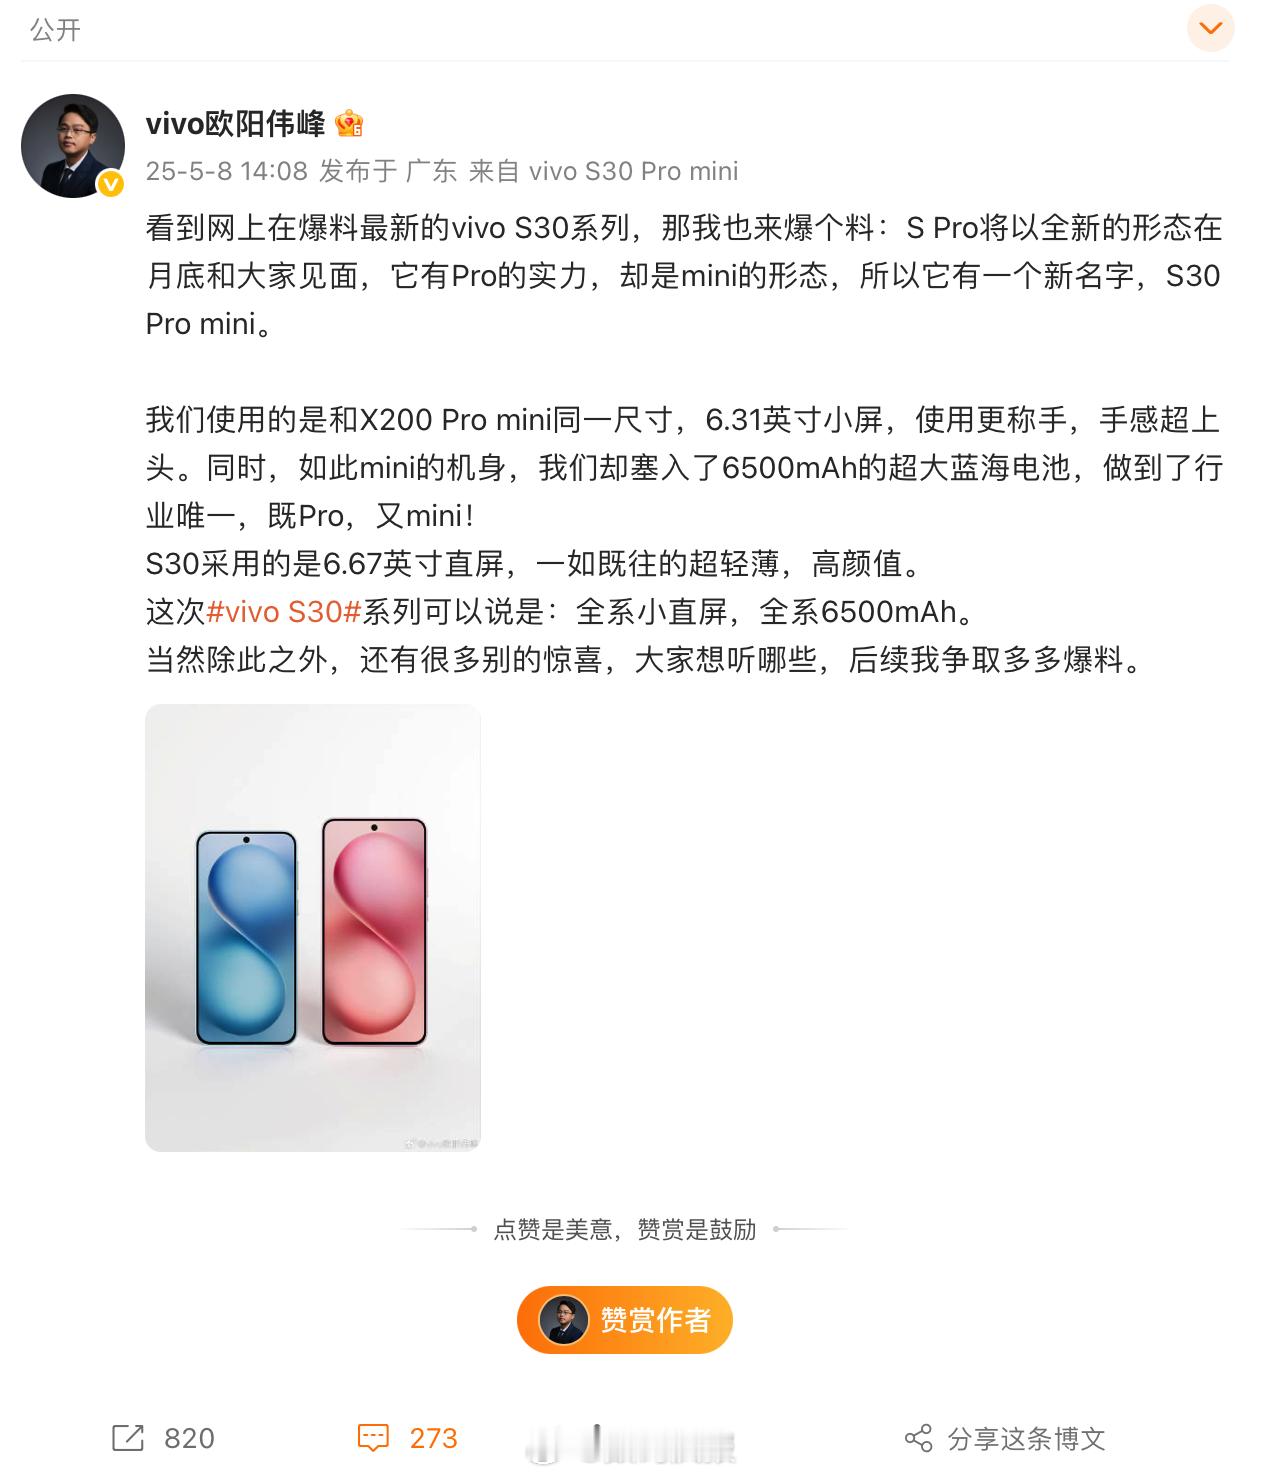Viewport: 1264px width, 1478px height.
Task: Click the 25-5-8 14:08 post timestamp
Action: 227,171
